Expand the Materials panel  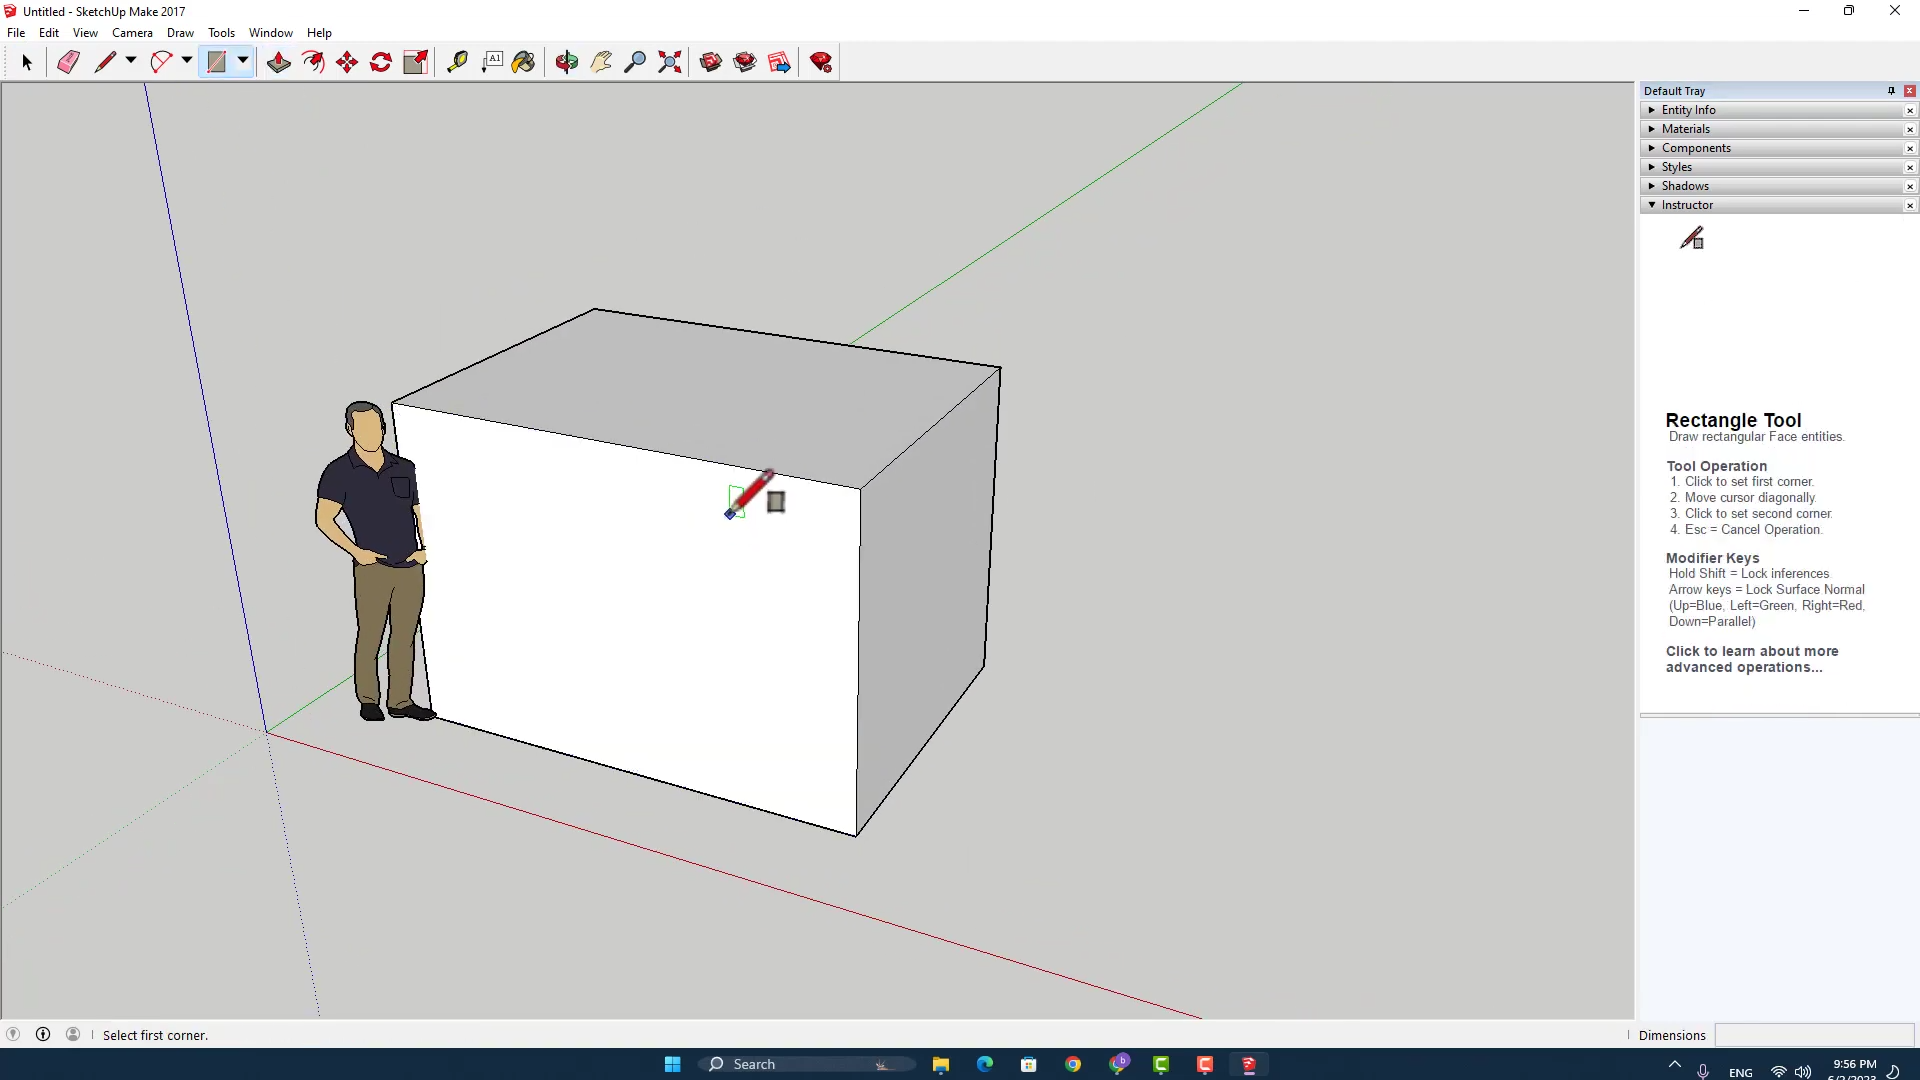coord(1686,129)
